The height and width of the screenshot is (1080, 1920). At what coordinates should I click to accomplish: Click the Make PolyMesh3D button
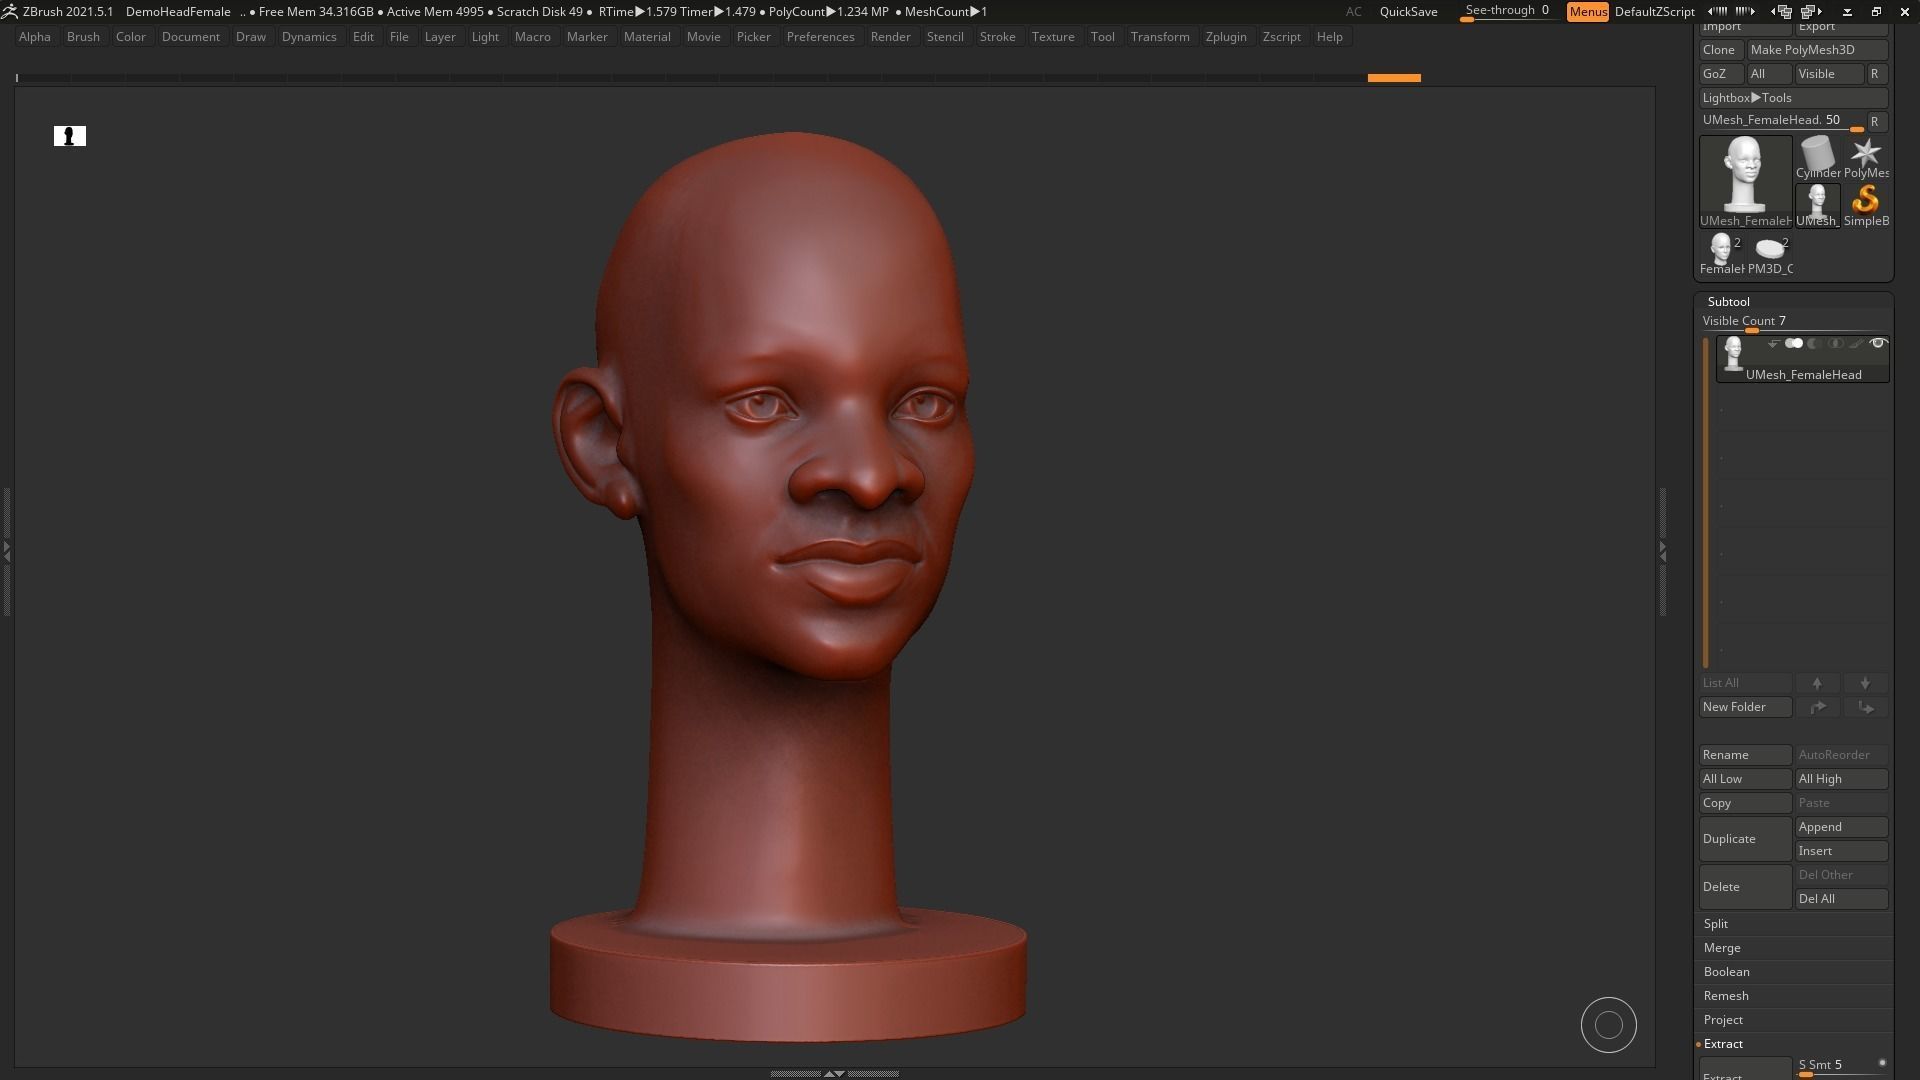[1817, 50]
